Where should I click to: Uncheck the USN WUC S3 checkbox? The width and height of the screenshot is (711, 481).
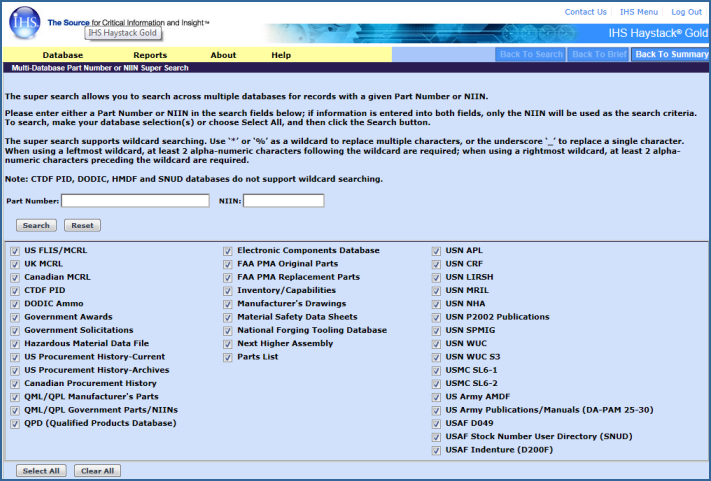click(x=436, y=357)
